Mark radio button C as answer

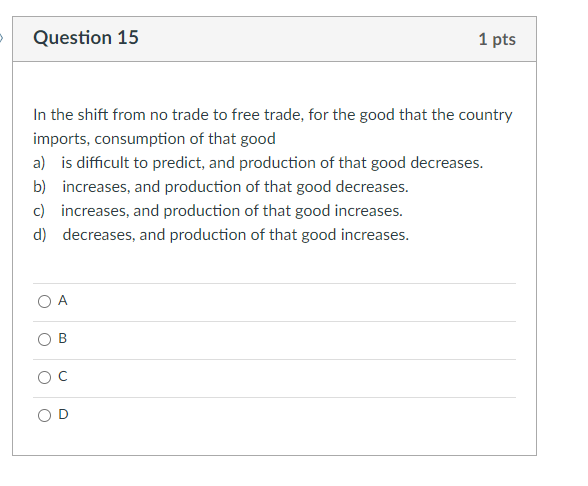(44, 377)
